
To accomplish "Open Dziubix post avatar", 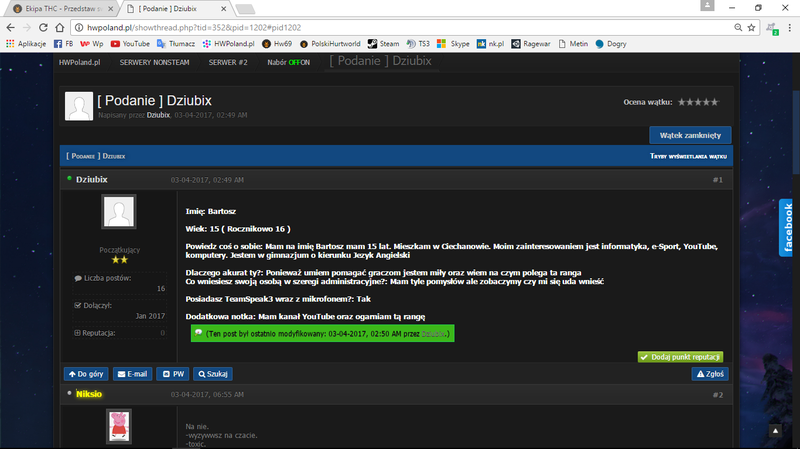I will 119,211.
